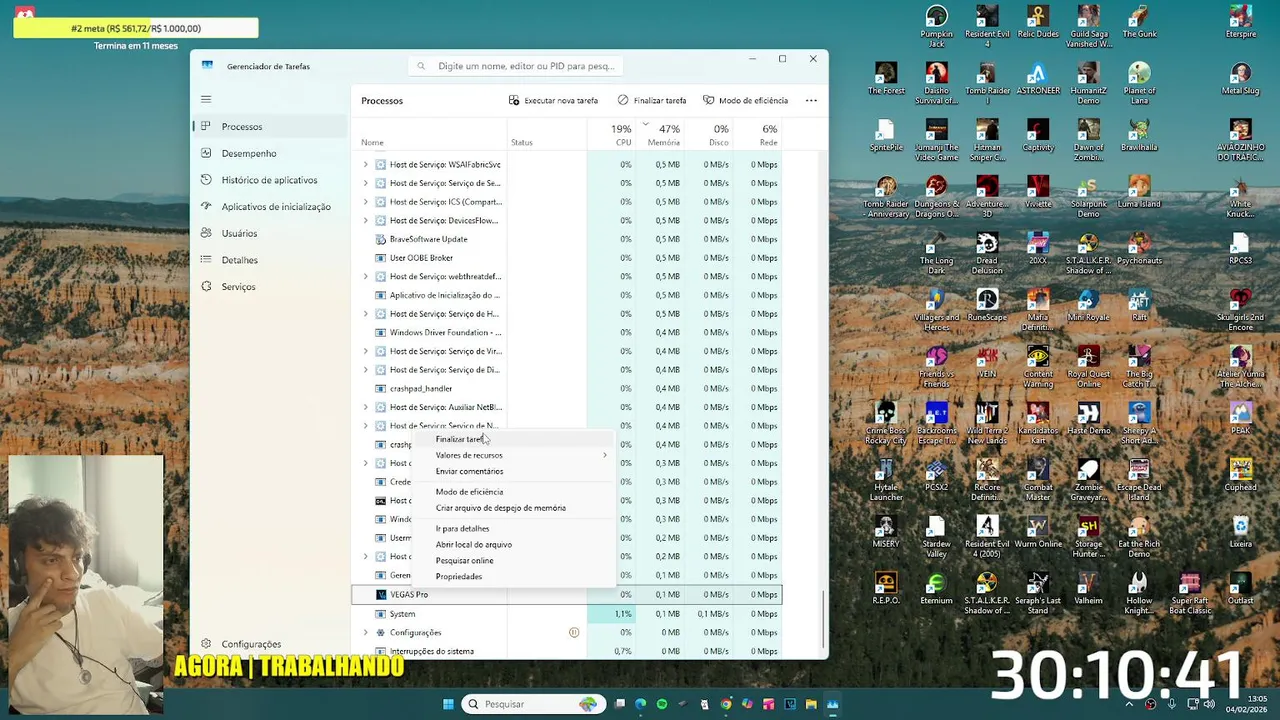Sort processes by the Disco column
The height and width of the screenshot is (720, 1280).
tap(711, 134)
